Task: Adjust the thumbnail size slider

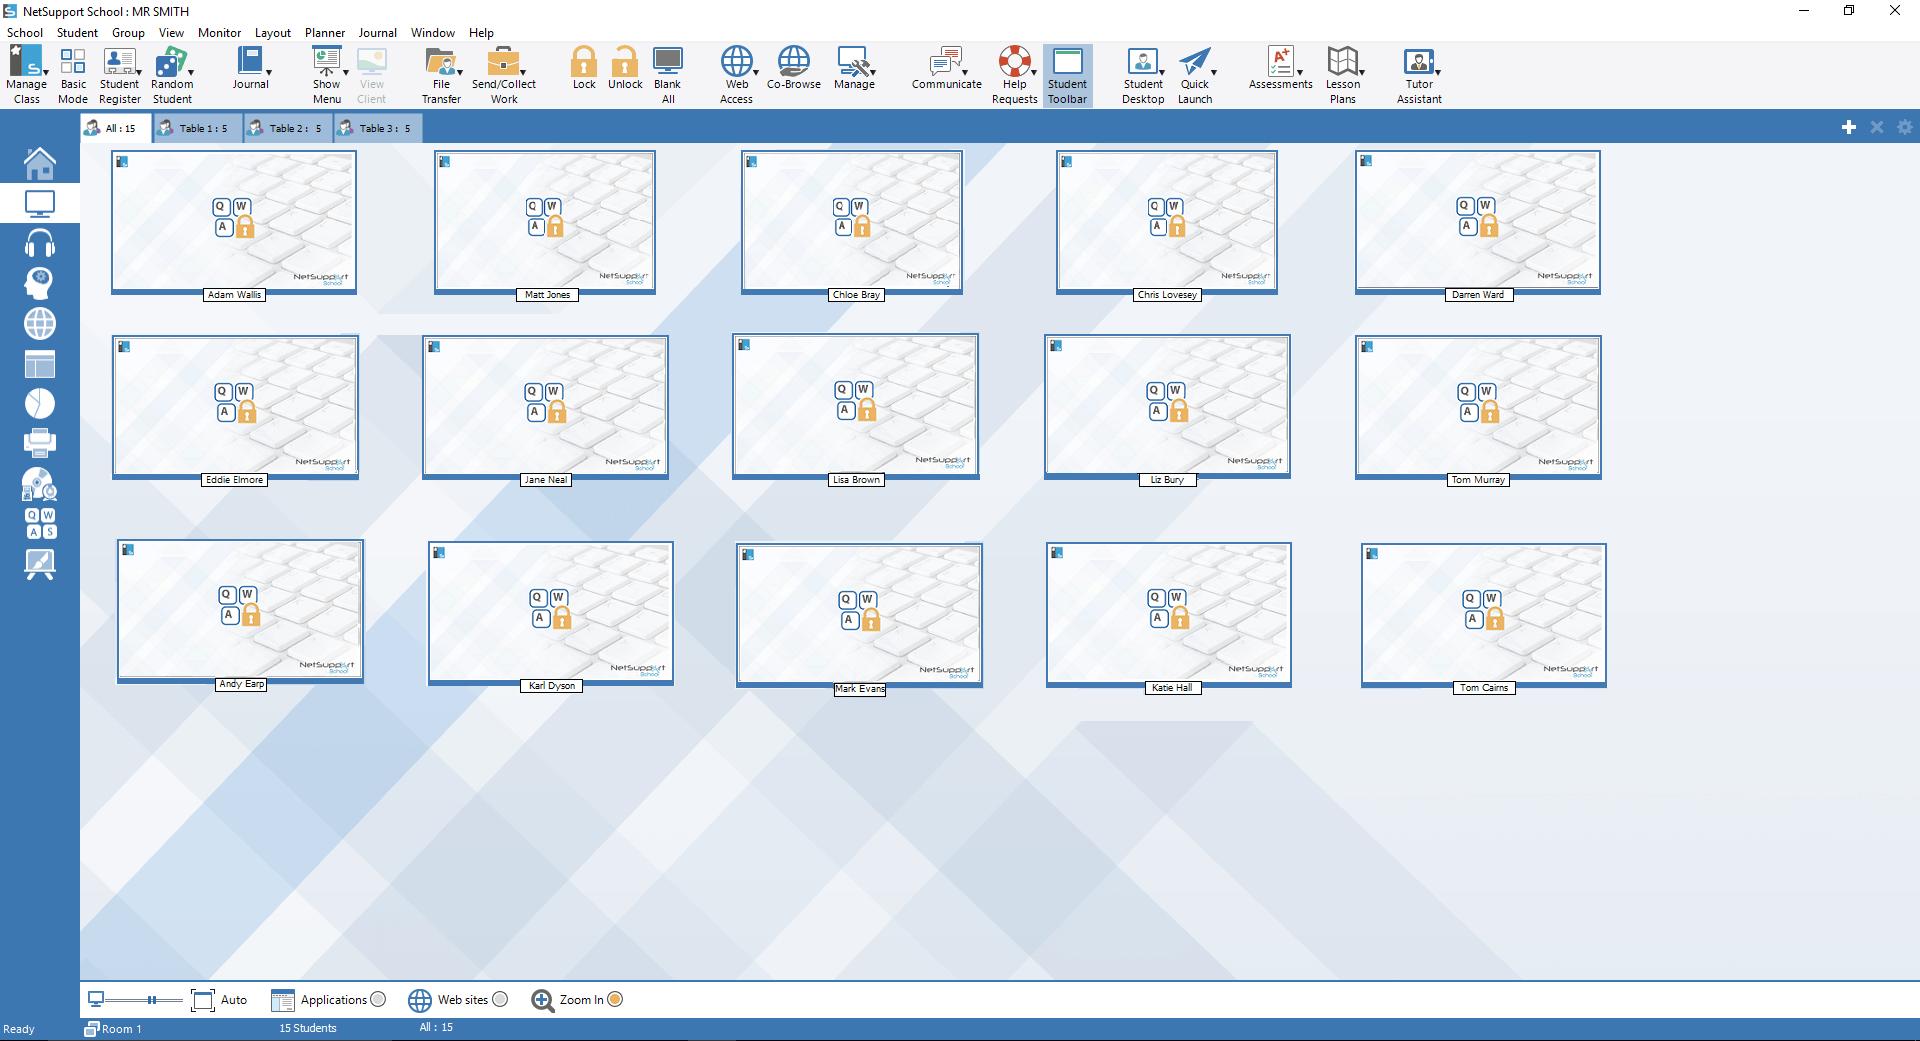Action: coord(152,999)
